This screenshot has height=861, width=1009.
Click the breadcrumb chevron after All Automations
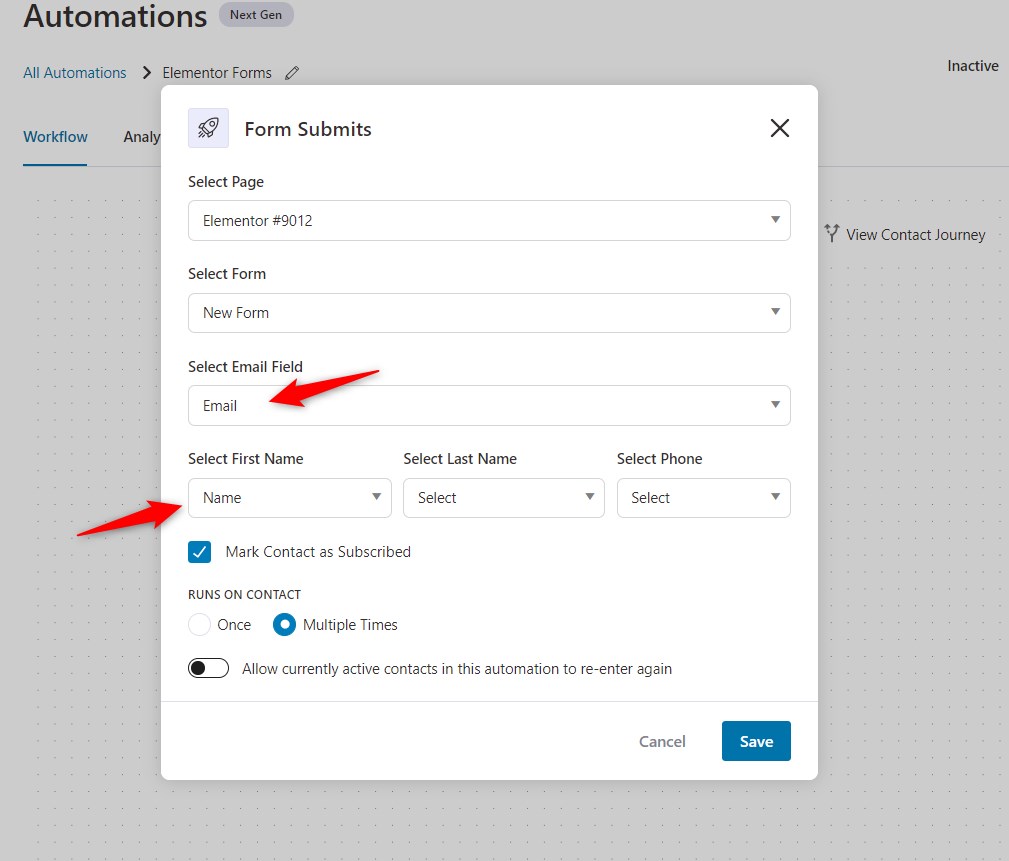coord(147,73)
